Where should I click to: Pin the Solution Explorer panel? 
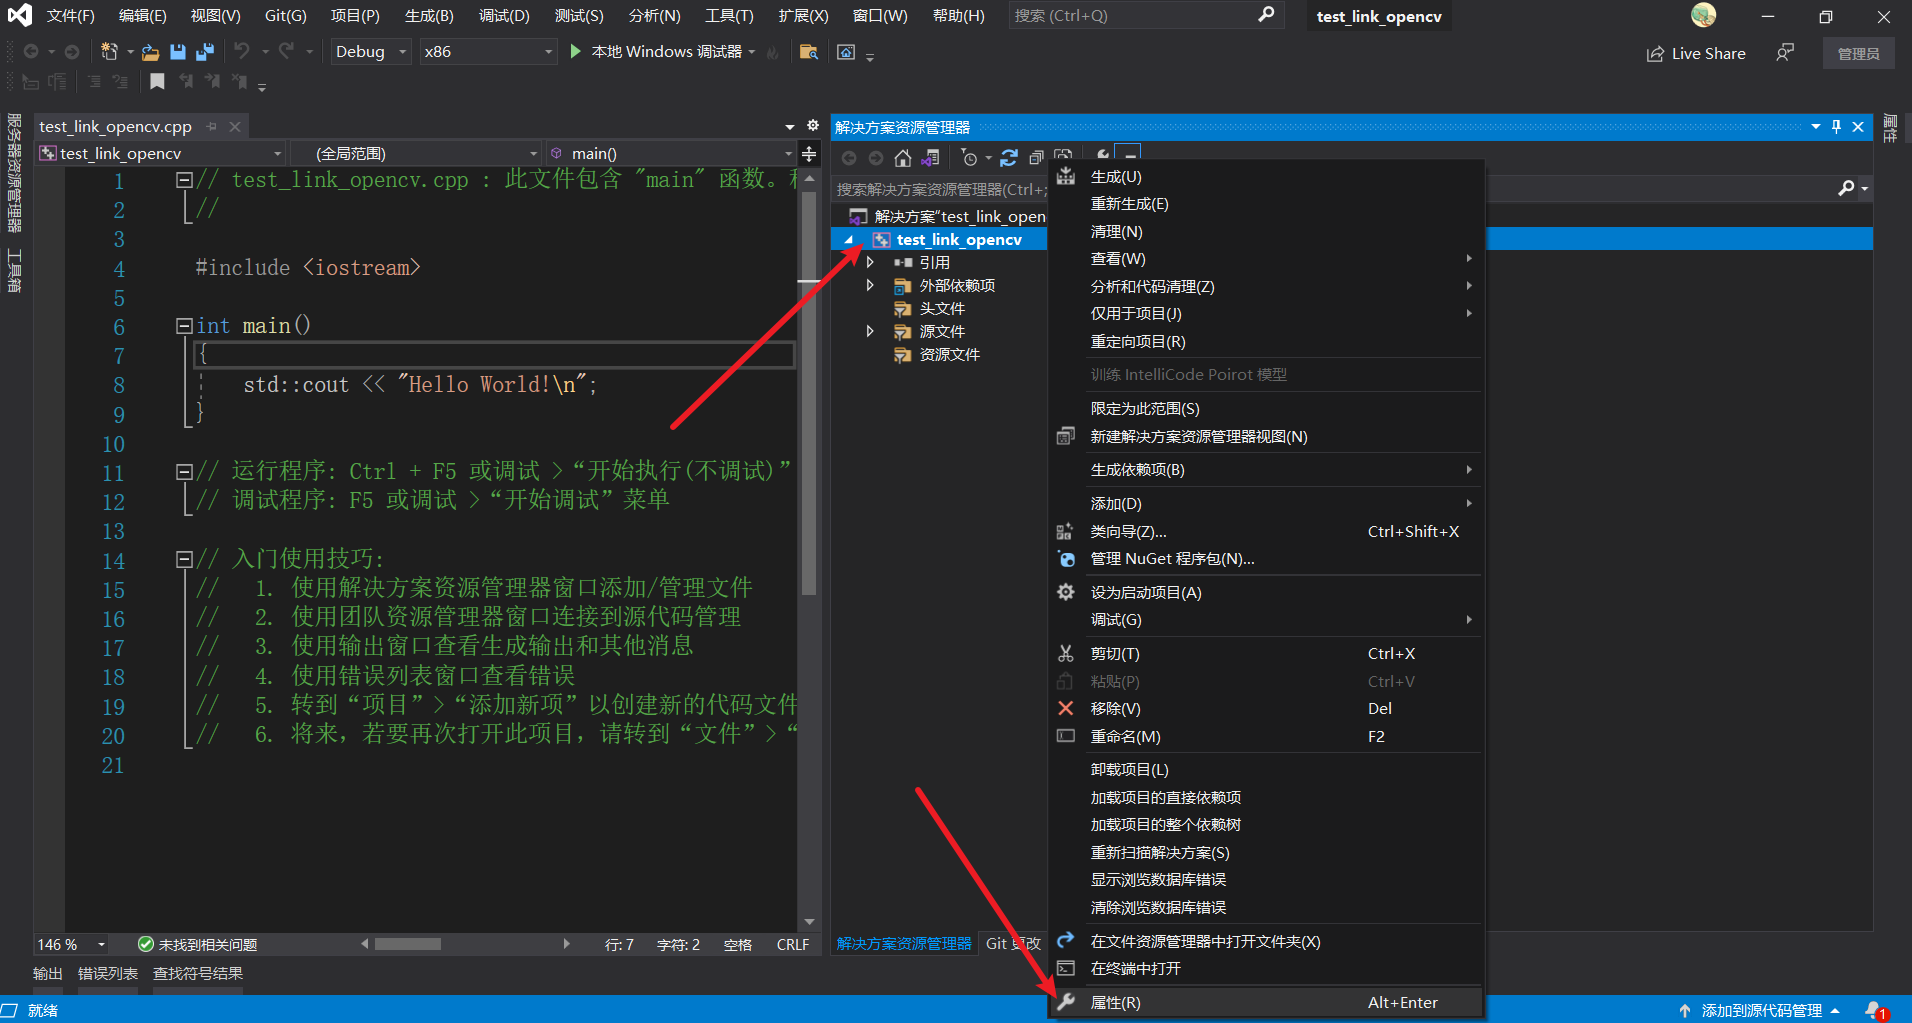coord(1836,127)
